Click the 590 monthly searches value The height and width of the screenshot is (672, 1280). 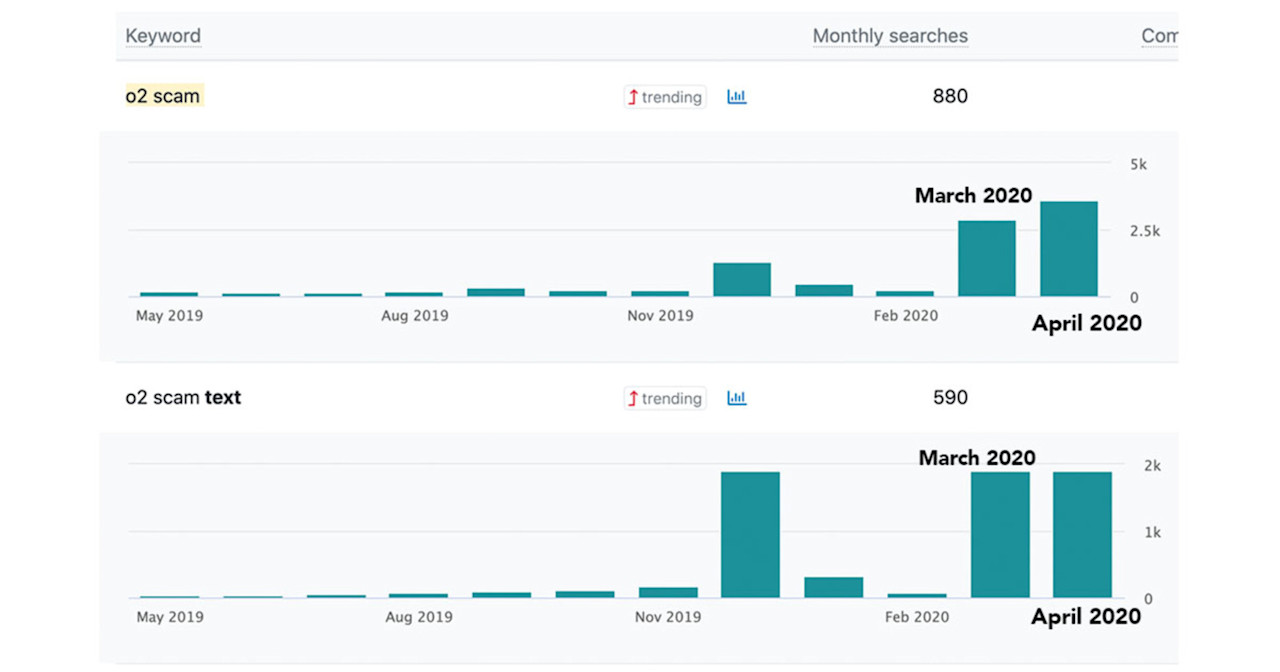(950, 398)
